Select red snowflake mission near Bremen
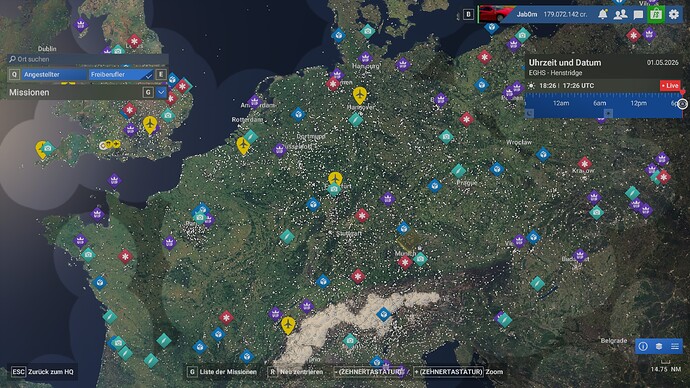The width and height of the screenshot is (690, 388). [x=333, y=84]
